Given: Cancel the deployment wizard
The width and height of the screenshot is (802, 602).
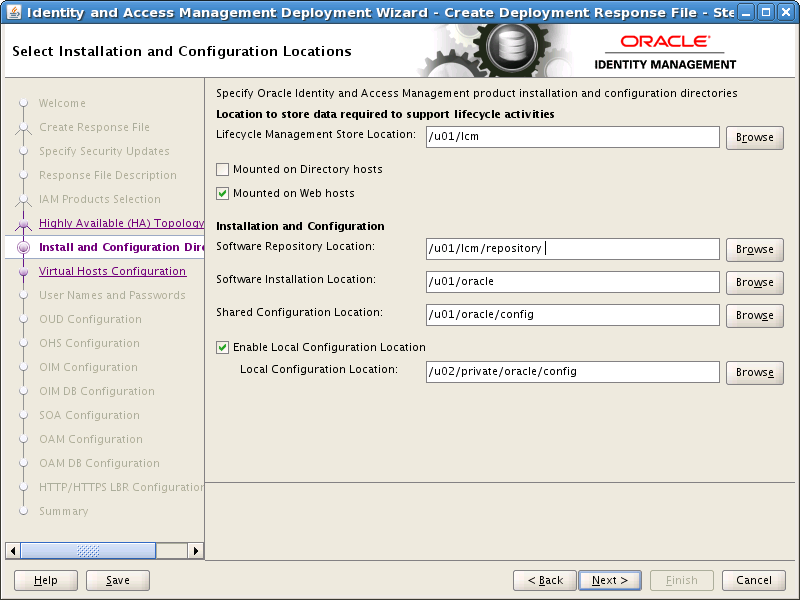Looking at the screenshot, I should (x=753, y=581).
